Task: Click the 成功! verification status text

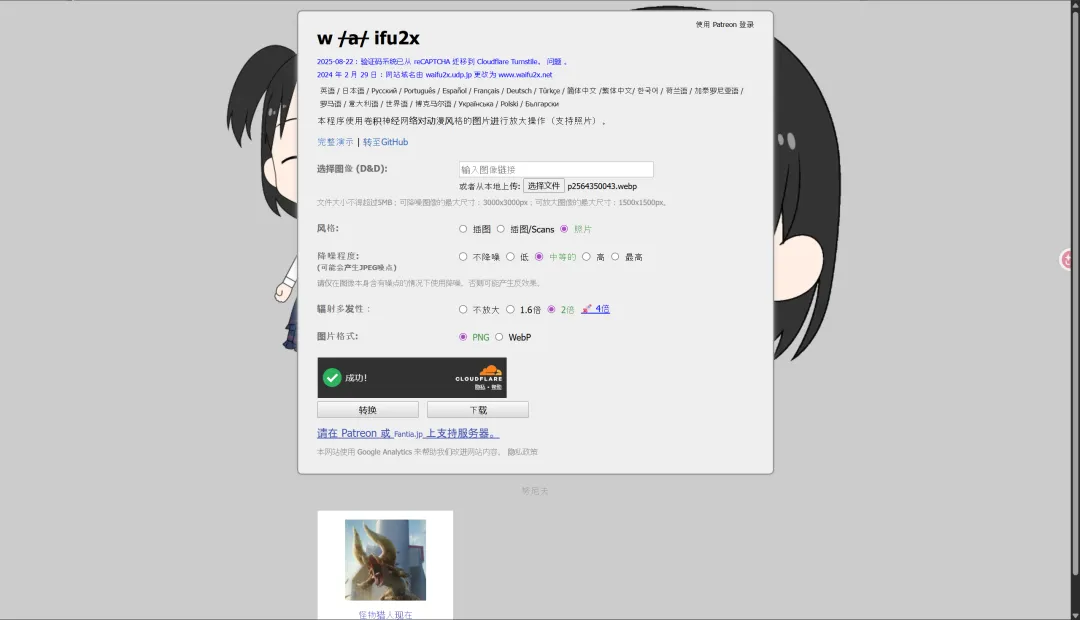Action: (356, 378)
